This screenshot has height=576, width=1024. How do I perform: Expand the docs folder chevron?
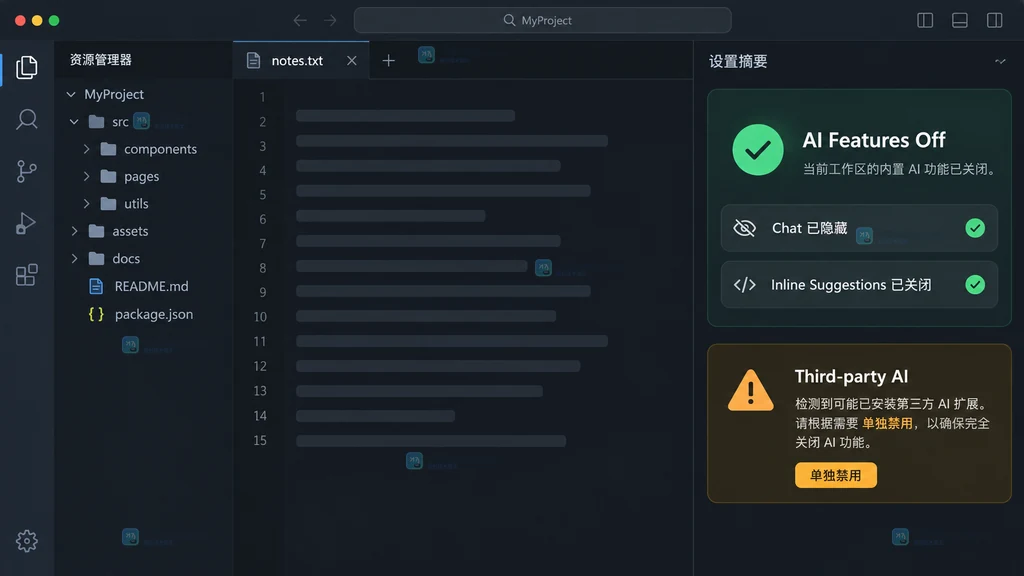(74, 259)
